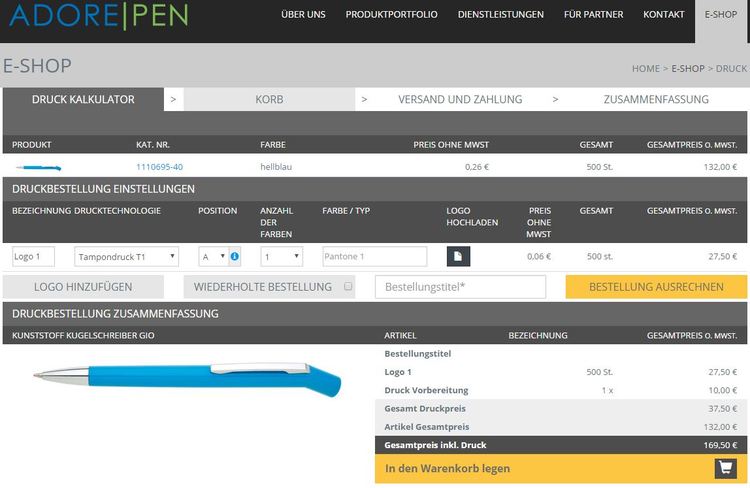Click the '37,50 €' print price value
The image size is (750, 488).
pos(722,409)
